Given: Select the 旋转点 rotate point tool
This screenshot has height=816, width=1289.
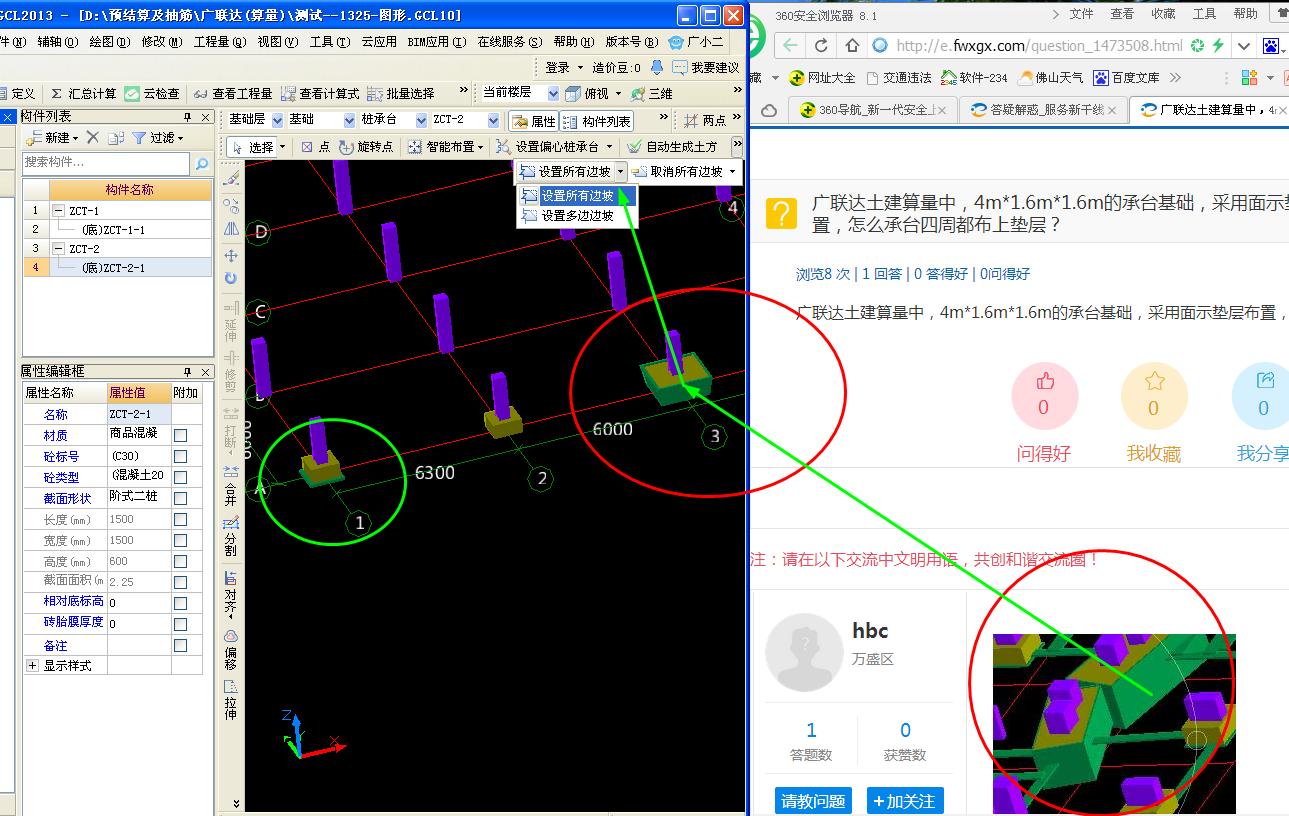Looking at the screenshot, I should [x=366, y=146].
